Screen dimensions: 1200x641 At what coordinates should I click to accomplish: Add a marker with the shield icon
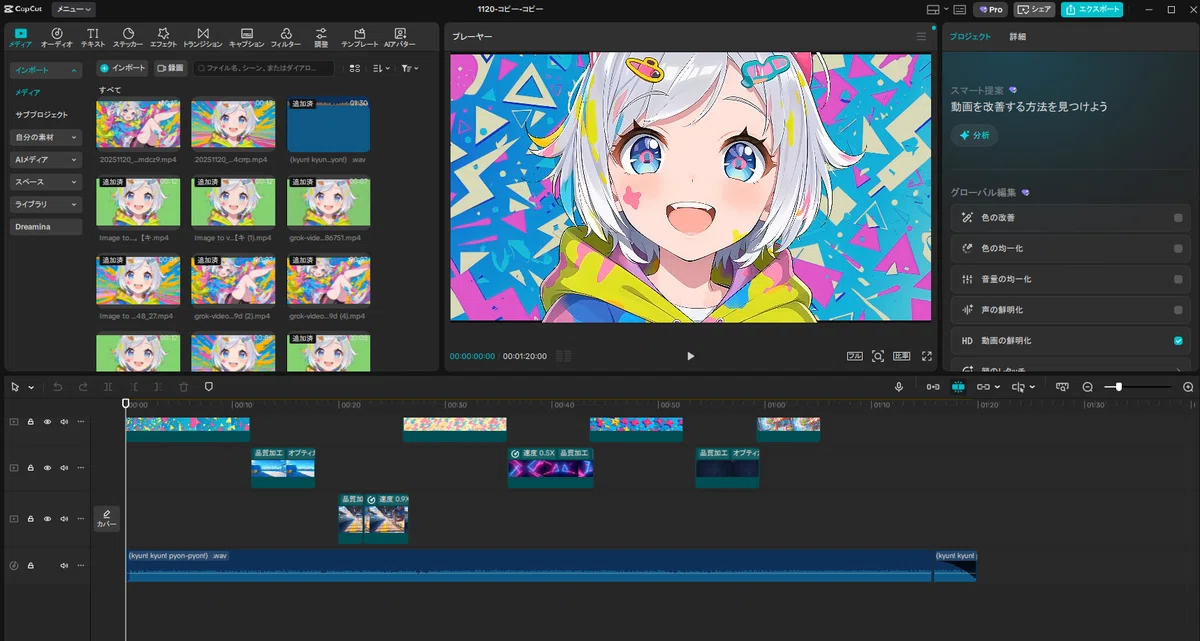(x=209, y=387)
